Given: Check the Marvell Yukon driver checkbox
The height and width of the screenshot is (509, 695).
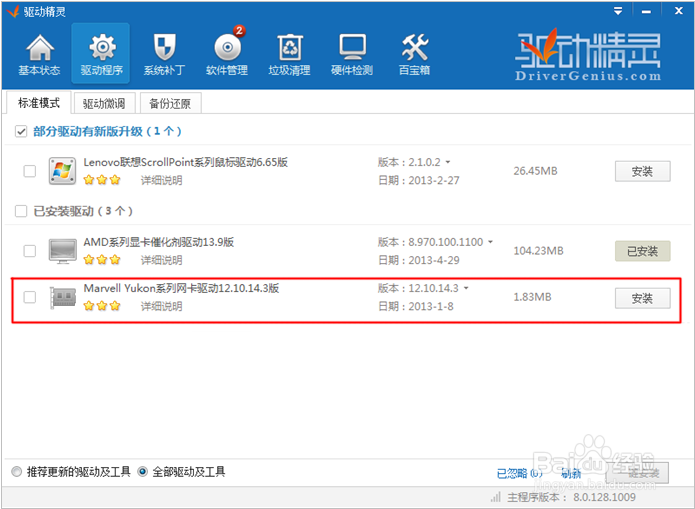Looking at the screenshot, I should (30, 297).
